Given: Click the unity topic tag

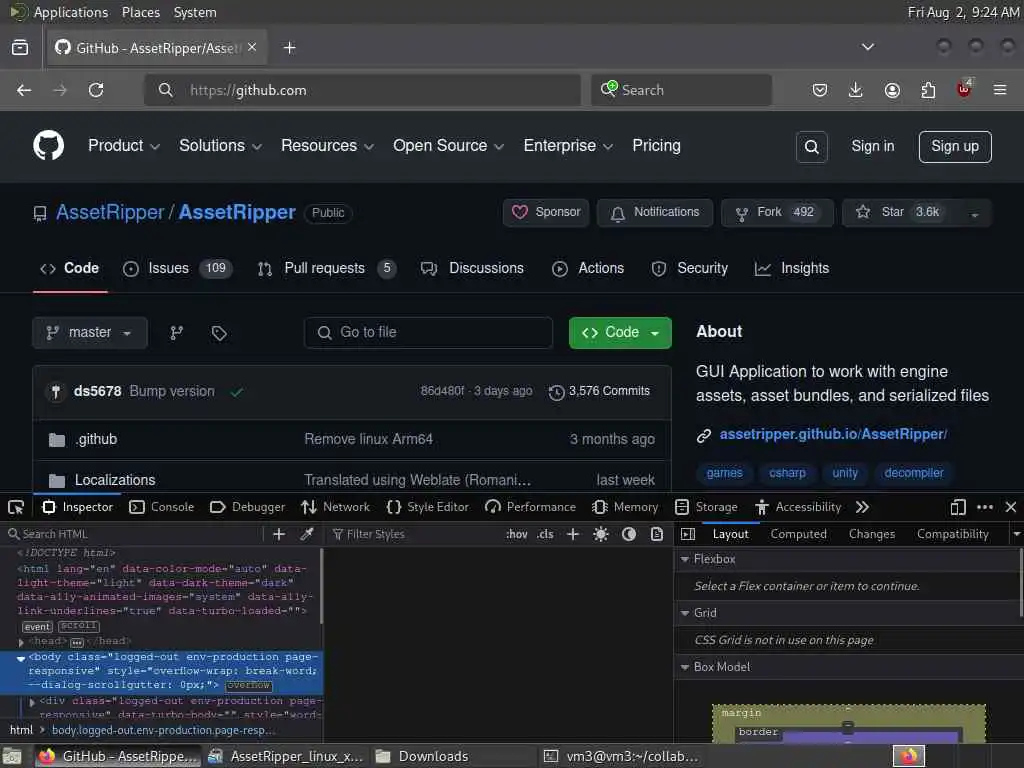Looking at the screenshot, I should coord(844,473).
